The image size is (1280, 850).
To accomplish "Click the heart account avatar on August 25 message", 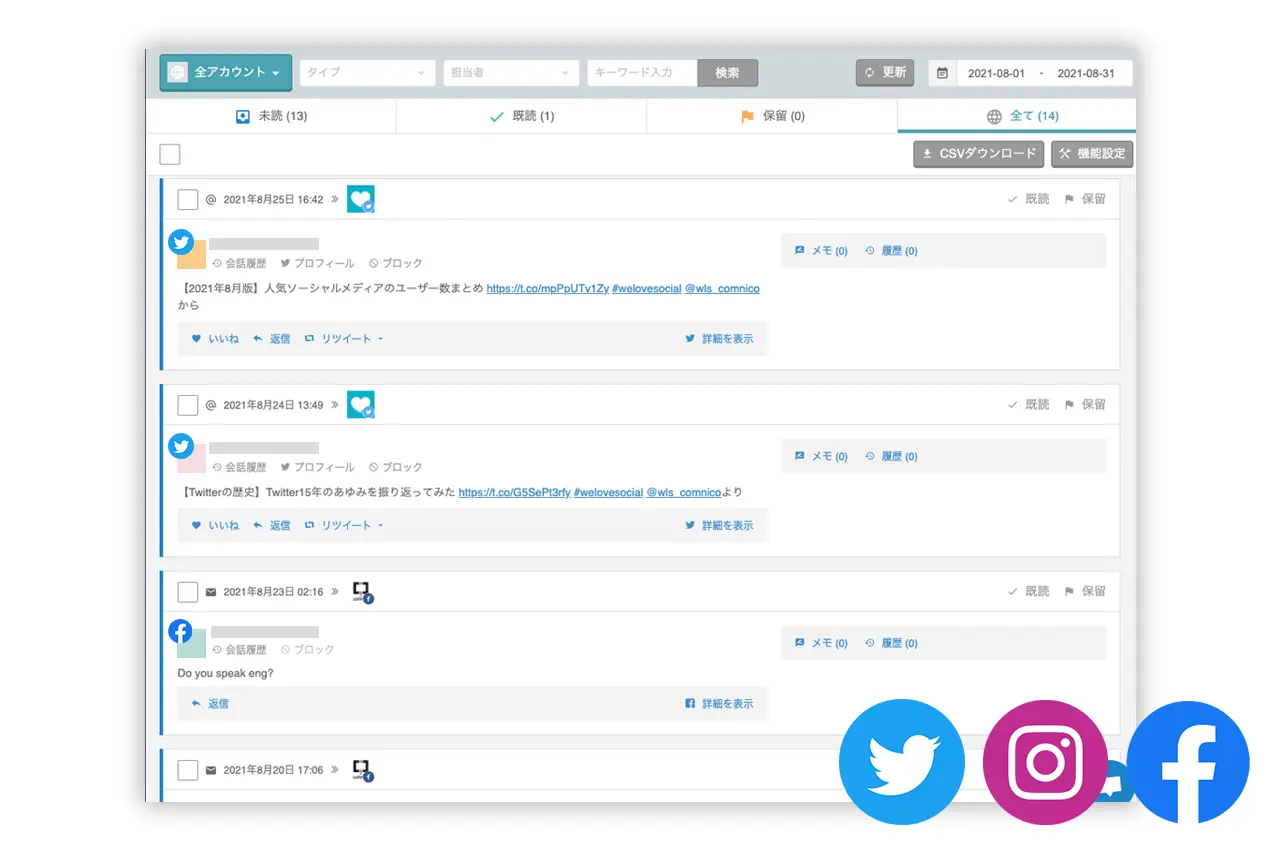I will click(361, 199).
